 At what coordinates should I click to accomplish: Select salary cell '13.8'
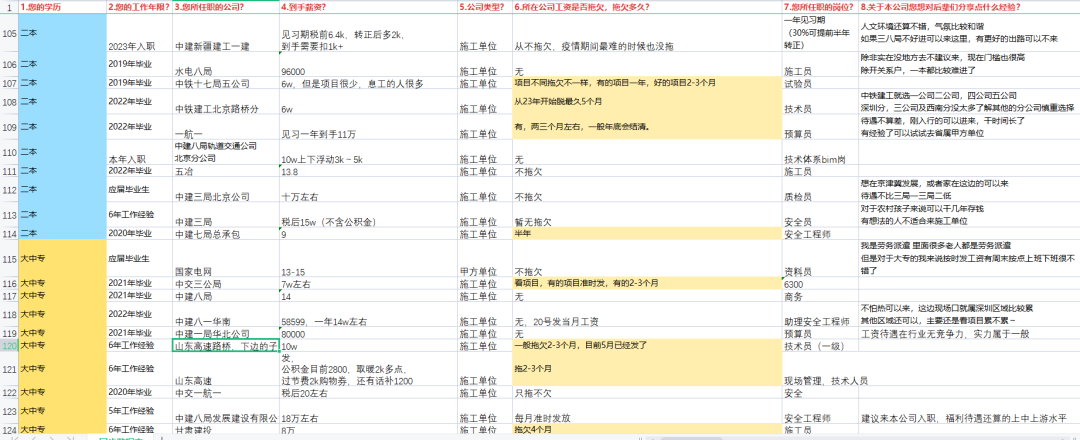368,171
